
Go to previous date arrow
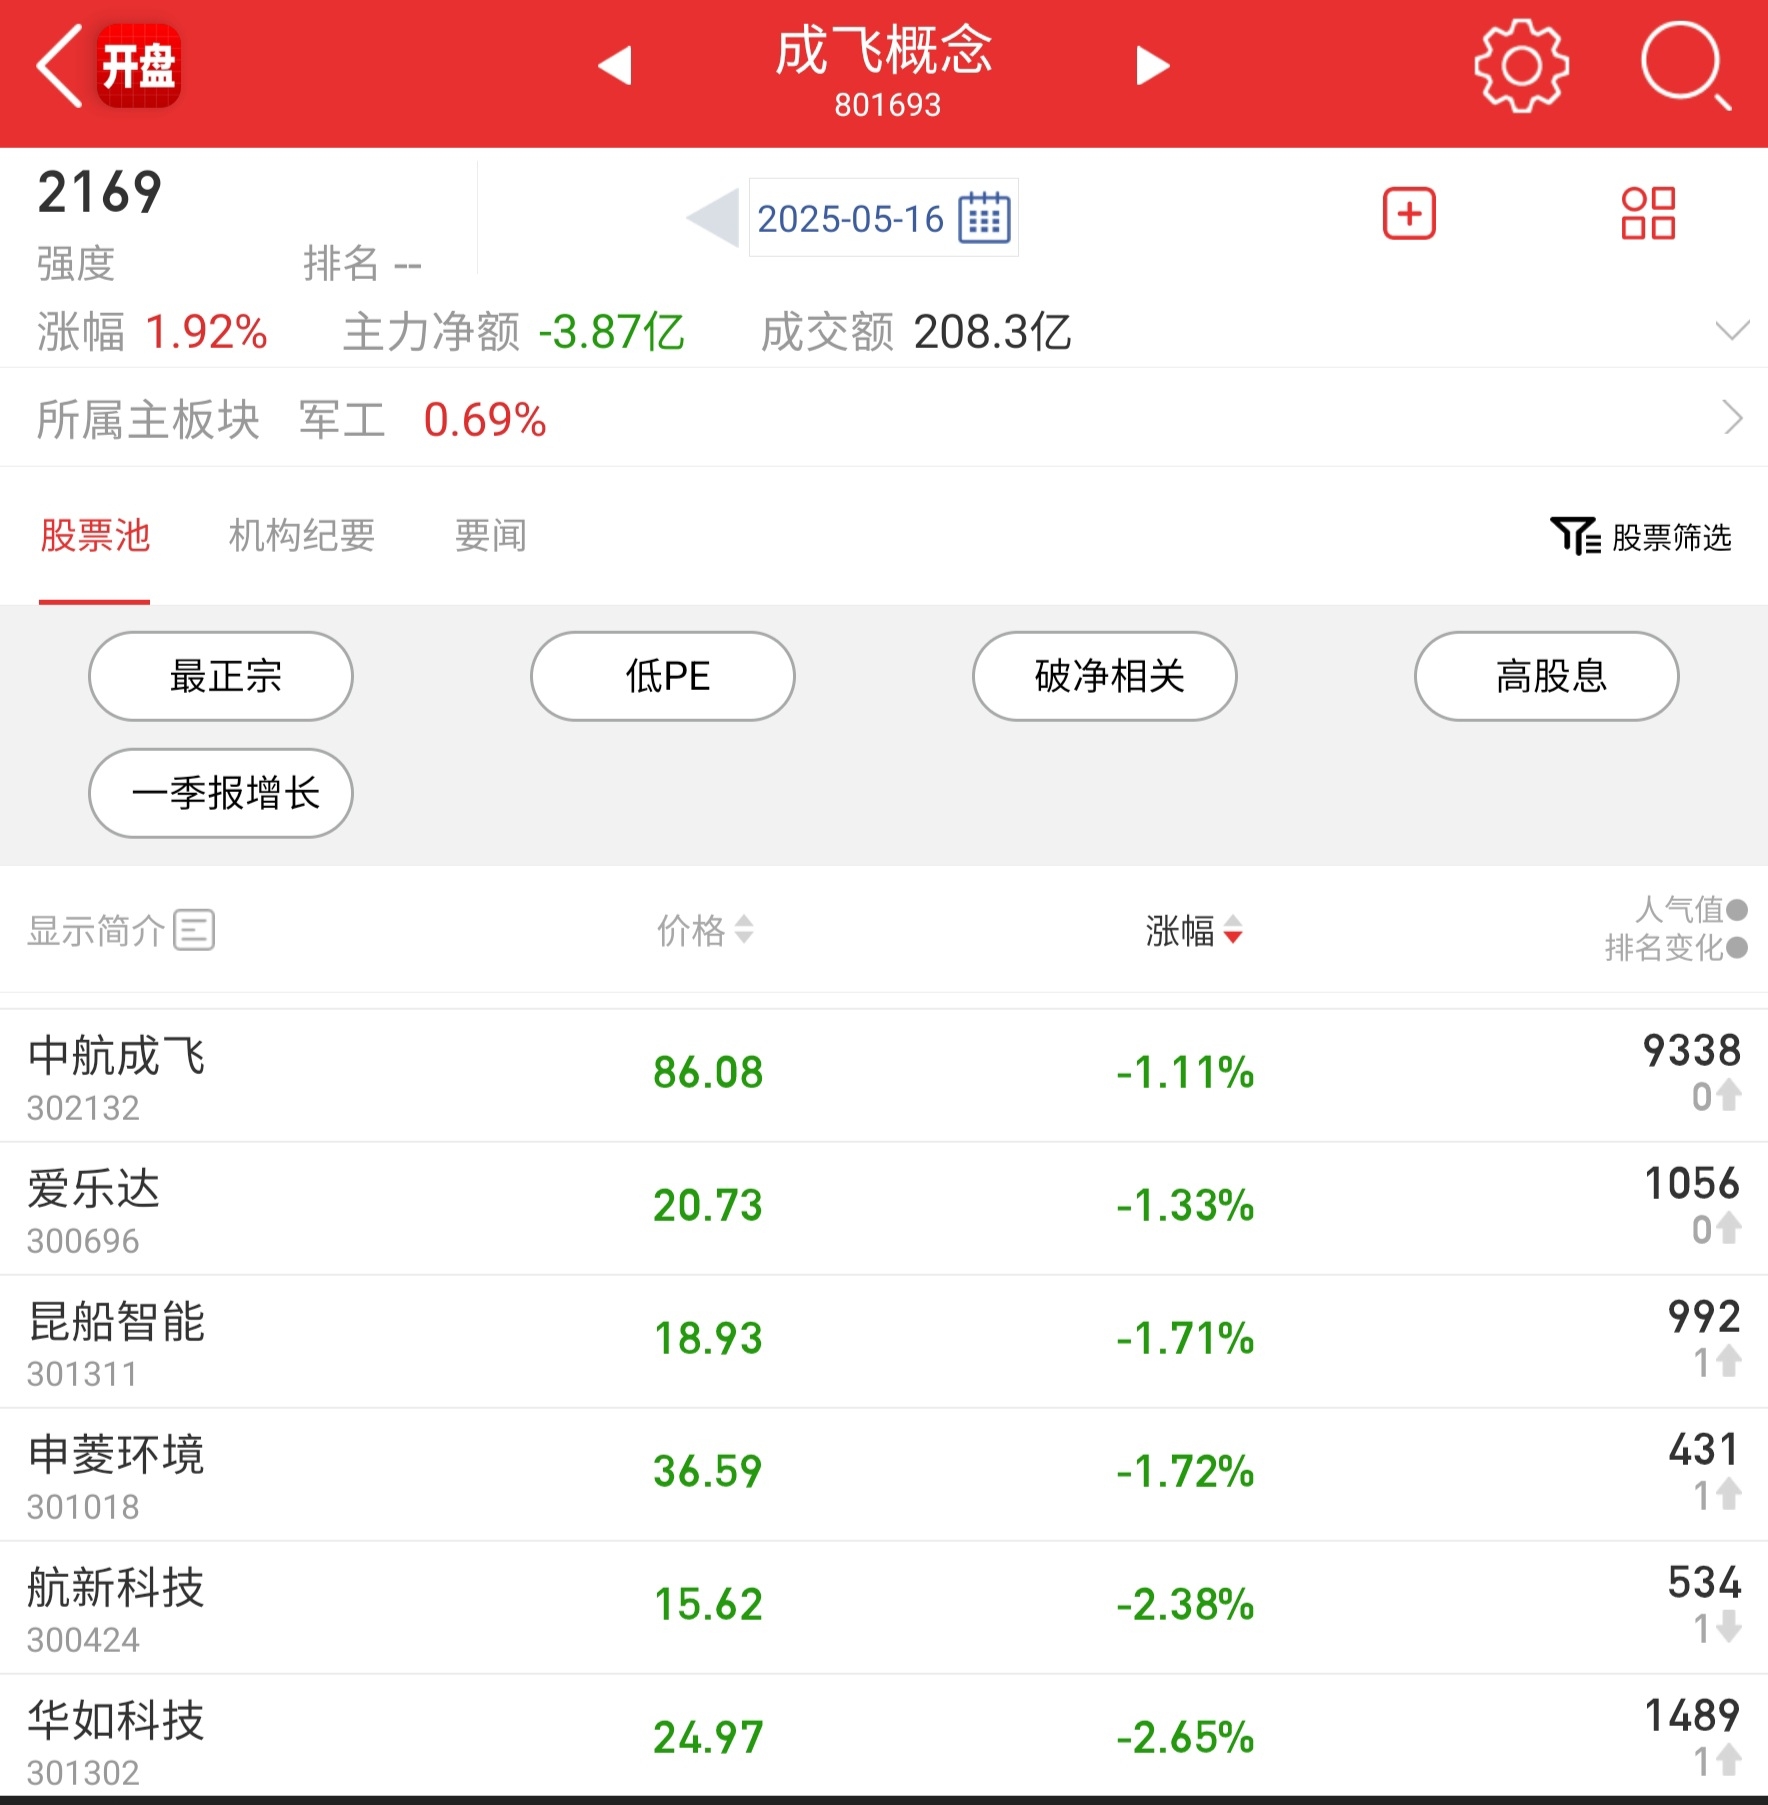tap(713, 217)
